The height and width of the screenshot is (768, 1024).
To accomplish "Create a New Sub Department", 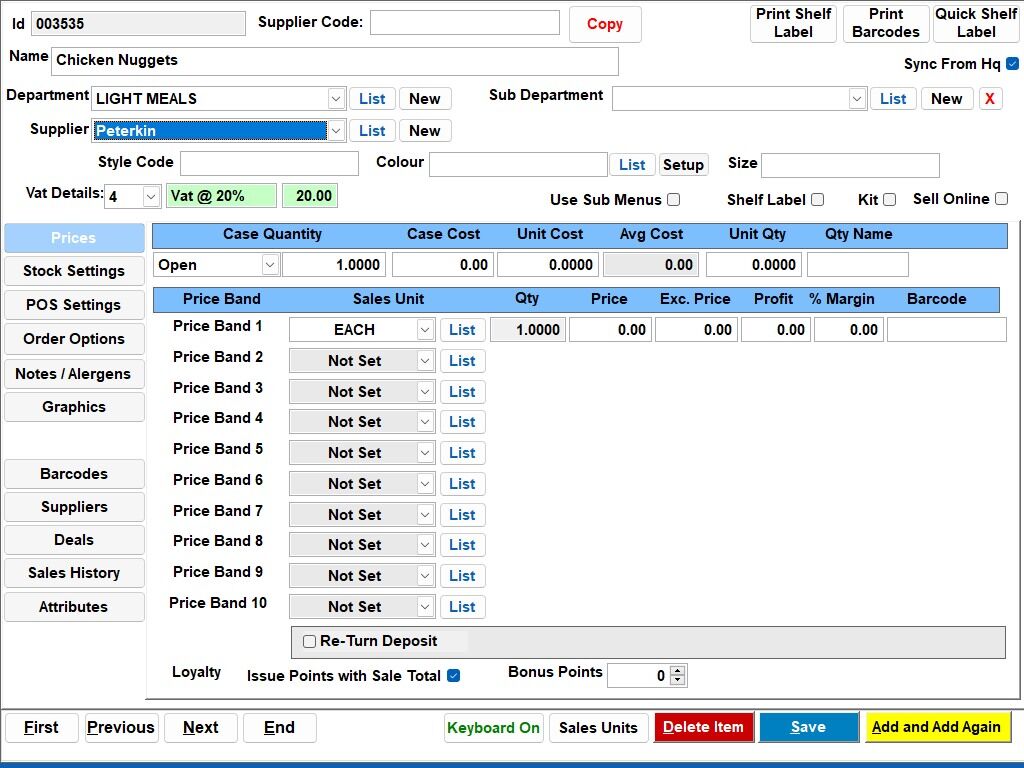I will click(946, 99).
